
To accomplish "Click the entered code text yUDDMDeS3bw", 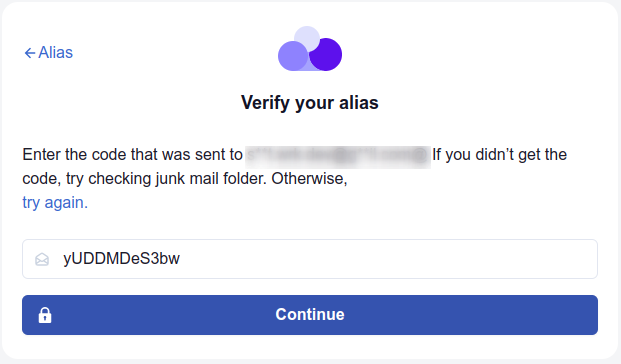I will [122, 259].
